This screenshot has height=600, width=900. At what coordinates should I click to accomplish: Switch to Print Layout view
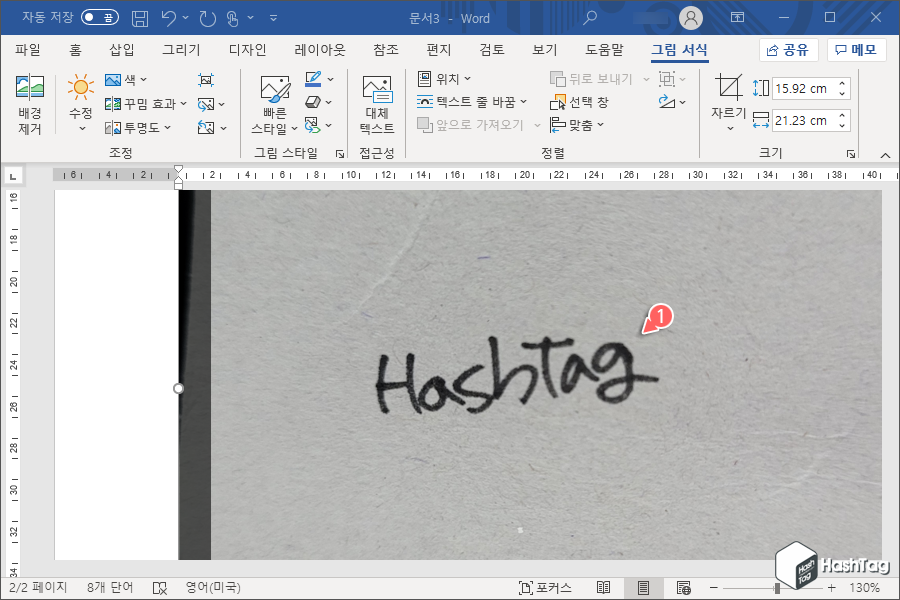[643, 588]
